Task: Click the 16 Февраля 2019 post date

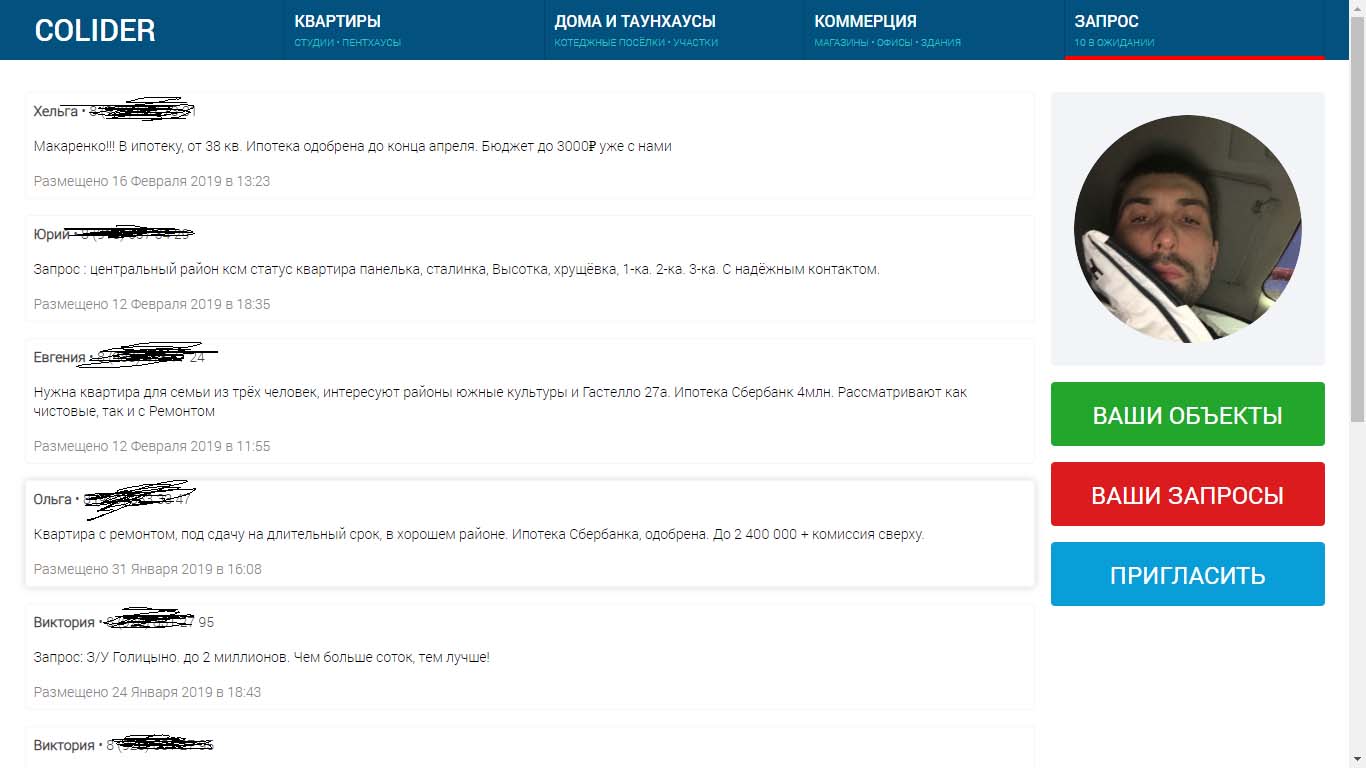Action: pos(151,181)
